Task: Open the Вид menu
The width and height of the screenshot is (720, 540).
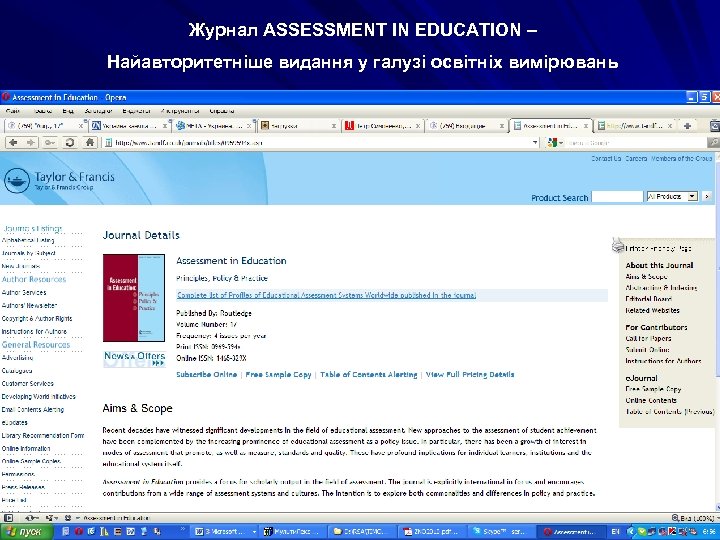Action: click(x=68, y=111)
